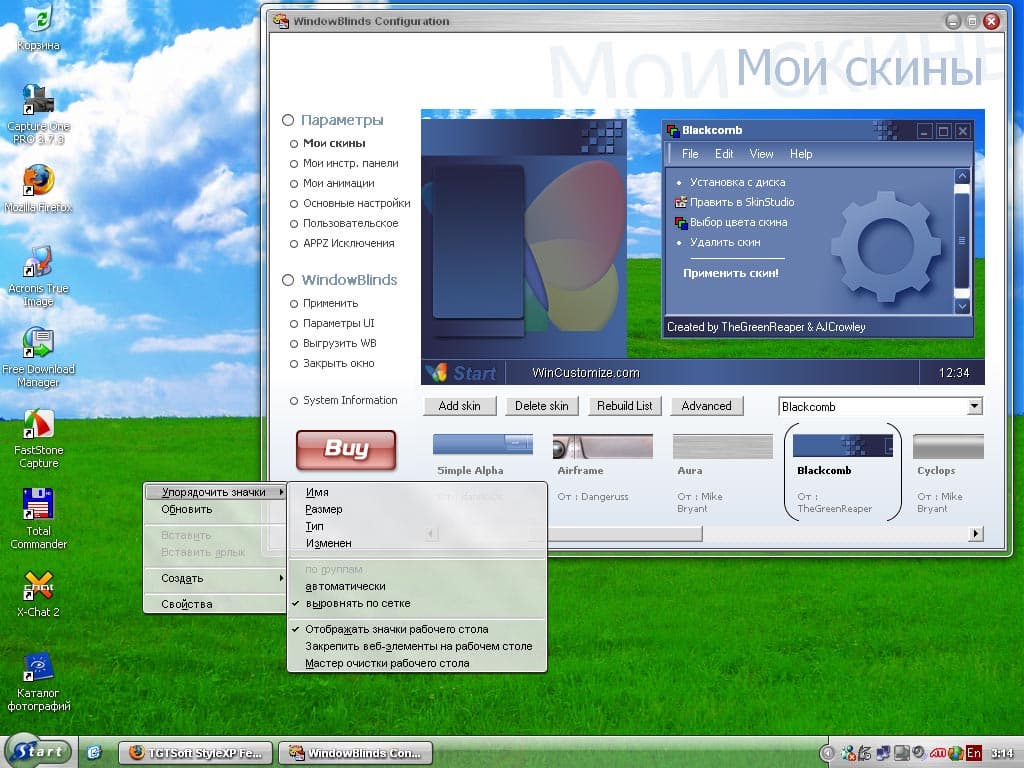Screen dimensions: 1024x768
Task: Select the Aura skin thumbnail
Action: [x=723, y=446]
